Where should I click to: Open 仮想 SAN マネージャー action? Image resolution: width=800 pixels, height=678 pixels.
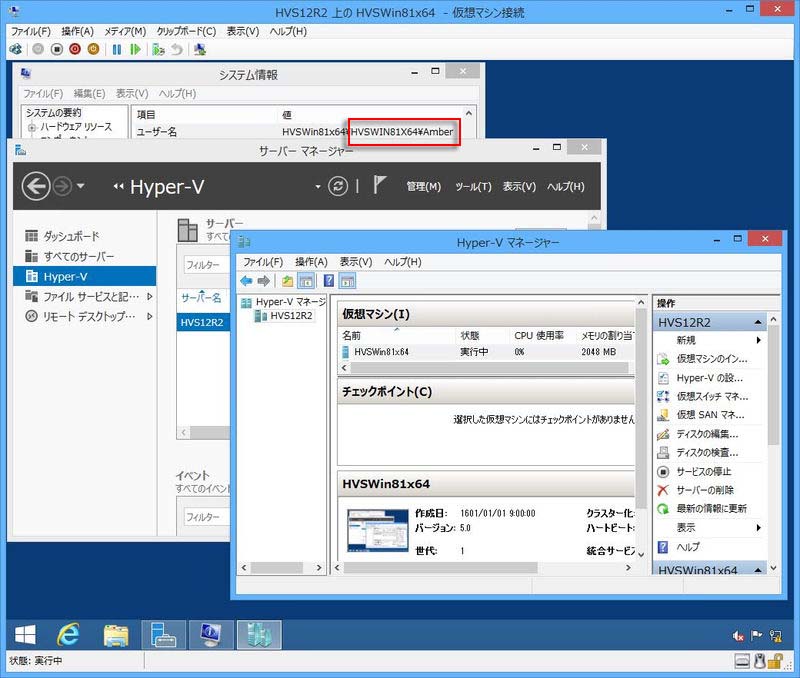(709, 415)
